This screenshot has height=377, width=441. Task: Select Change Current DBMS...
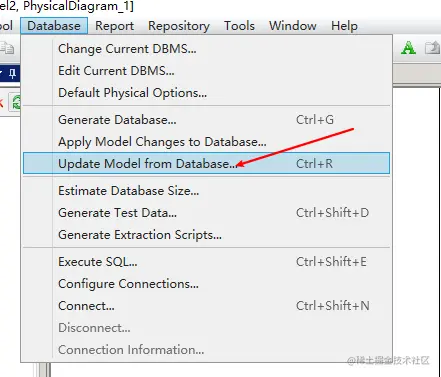click(206, 49)
